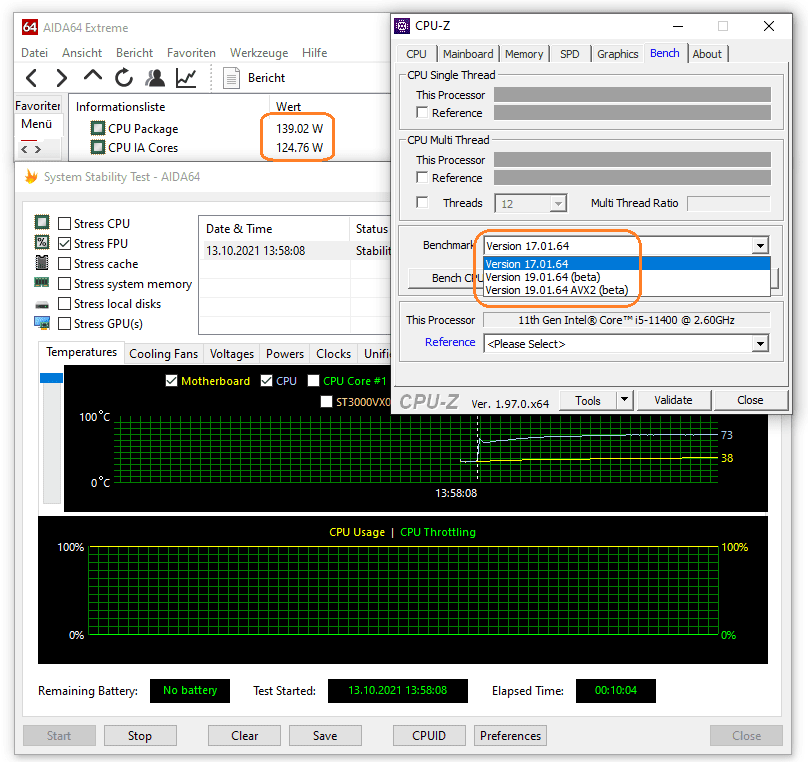Check the Threads checkbox in CPU-Z
Viewport: 808px width, 767px height.
tap(422, 203)
